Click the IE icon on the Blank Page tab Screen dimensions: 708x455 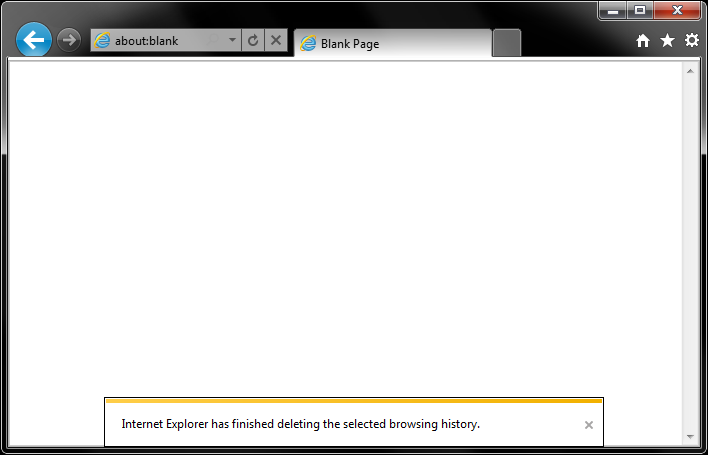pyautogui.click(x=308, y=43)
